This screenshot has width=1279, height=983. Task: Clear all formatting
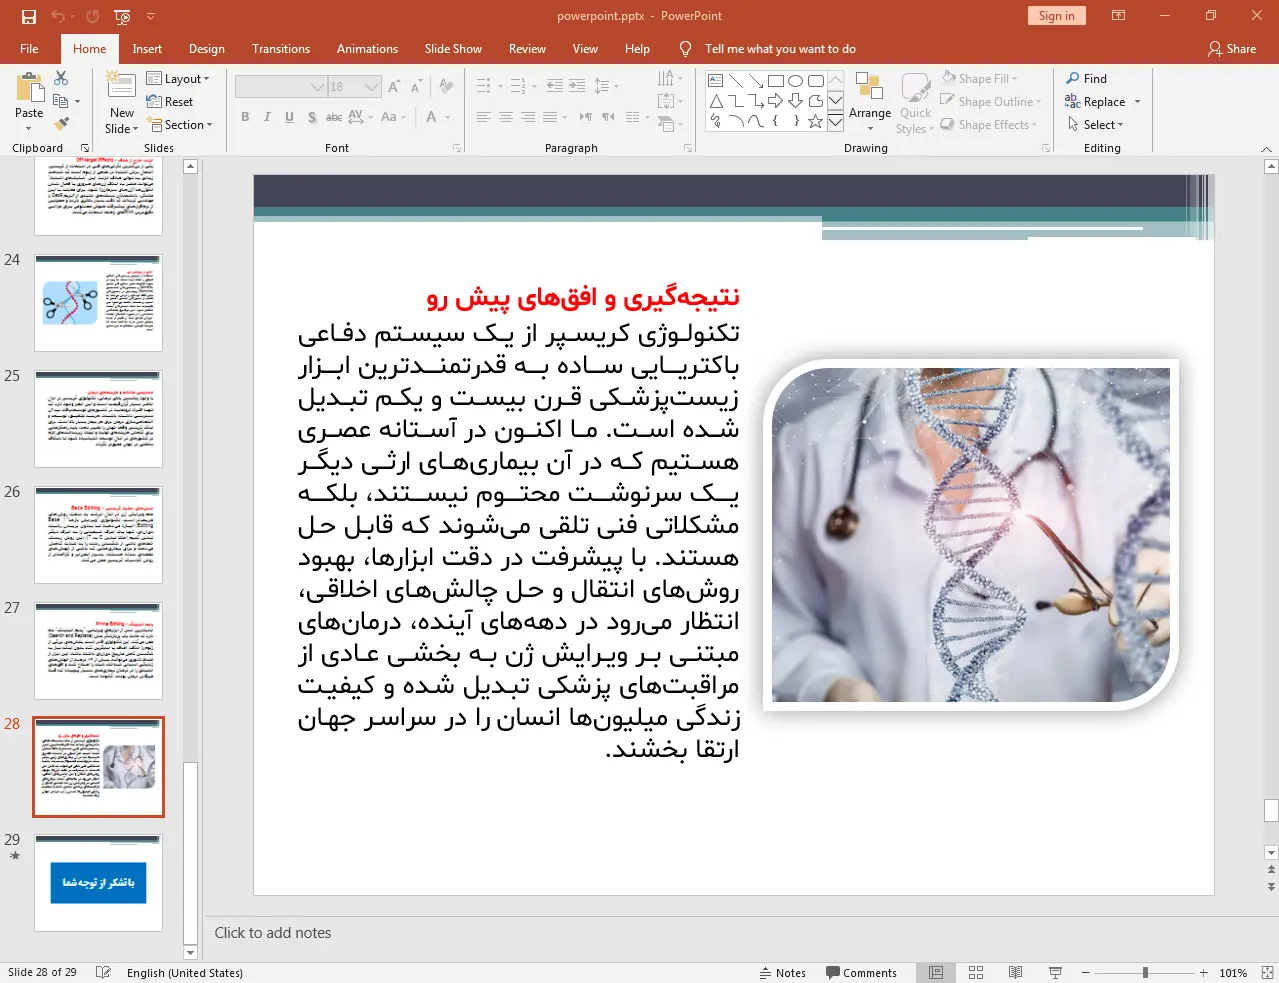click(446, 86)
